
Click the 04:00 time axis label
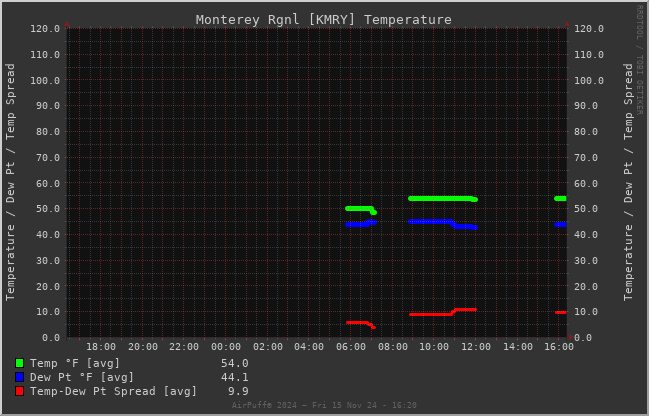(x=309, y=347)
